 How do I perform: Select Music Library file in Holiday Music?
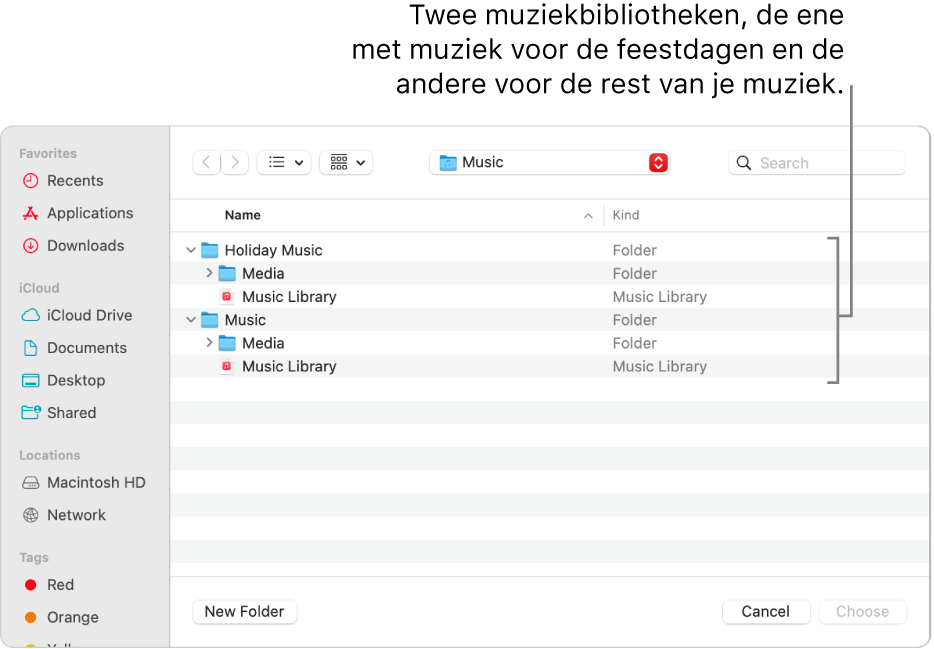[288, 297]
